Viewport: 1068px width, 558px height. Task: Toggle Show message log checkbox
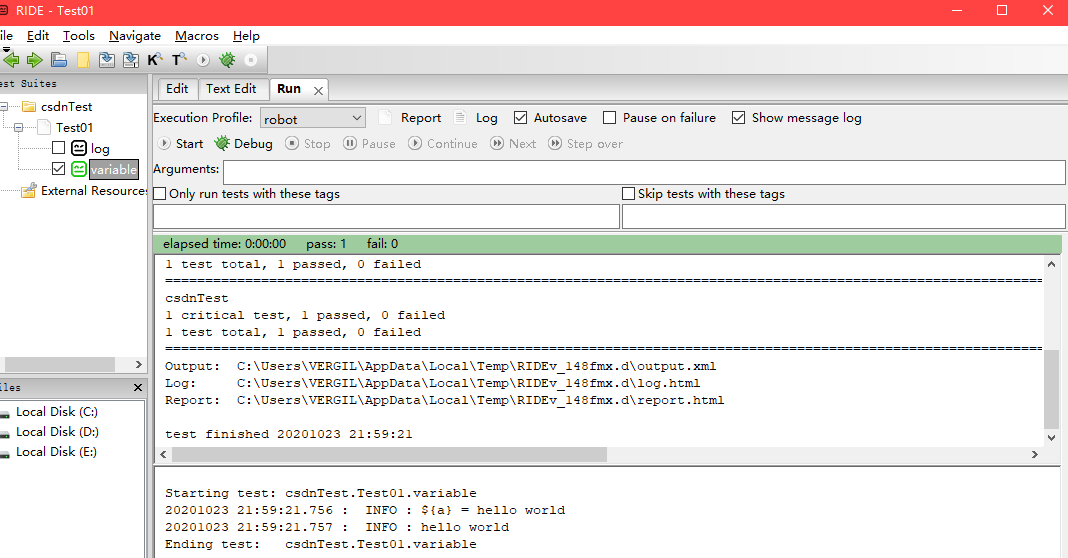click(738, 118)
